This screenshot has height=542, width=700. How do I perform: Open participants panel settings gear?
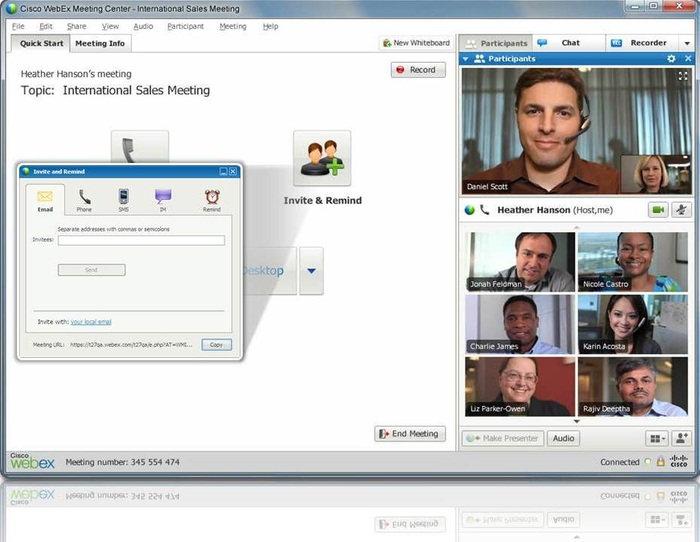pyautogui.click(x=671, y=58)
